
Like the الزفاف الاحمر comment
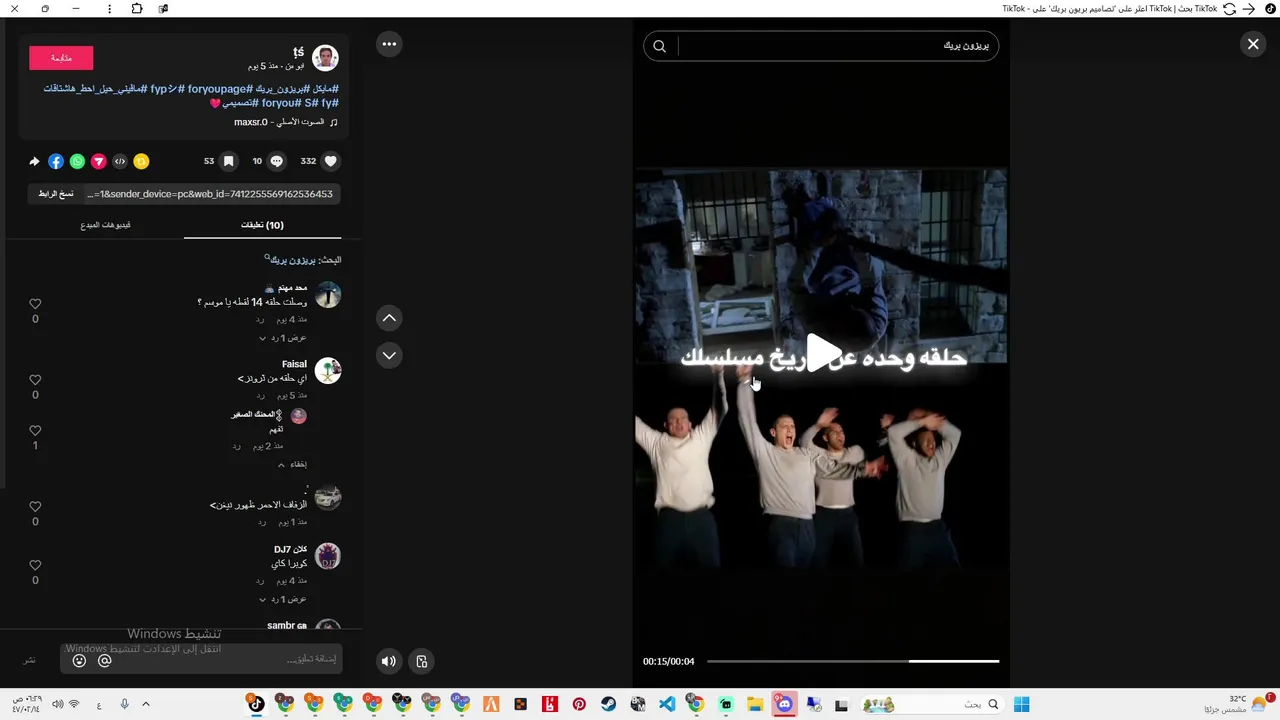click(35, 507)
